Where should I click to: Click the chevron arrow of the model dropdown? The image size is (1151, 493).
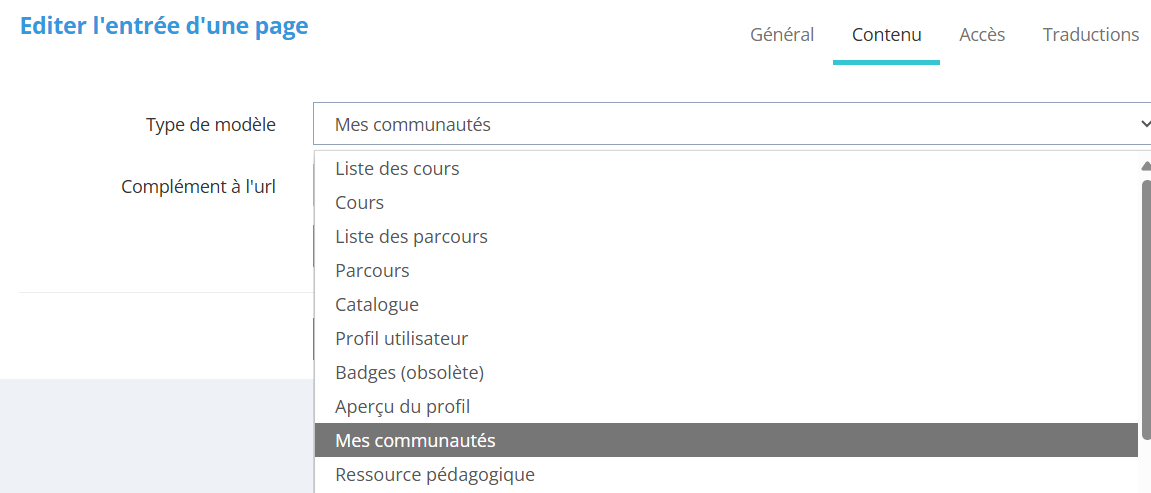point(1144,124)
